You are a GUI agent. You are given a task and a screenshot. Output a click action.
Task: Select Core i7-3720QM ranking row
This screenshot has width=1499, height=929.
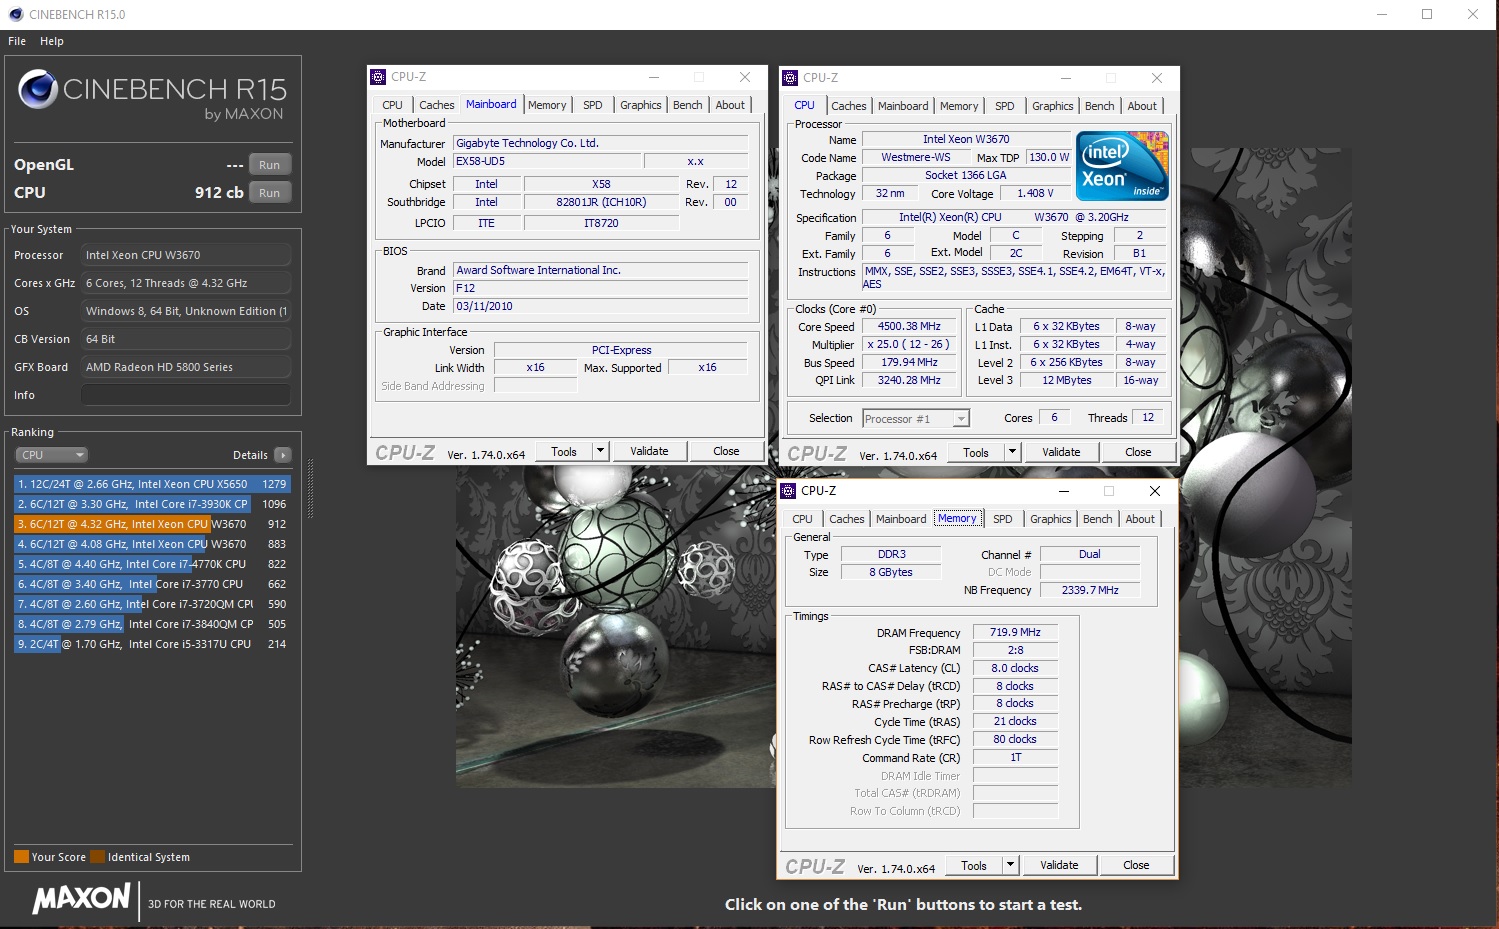point(152,604)
